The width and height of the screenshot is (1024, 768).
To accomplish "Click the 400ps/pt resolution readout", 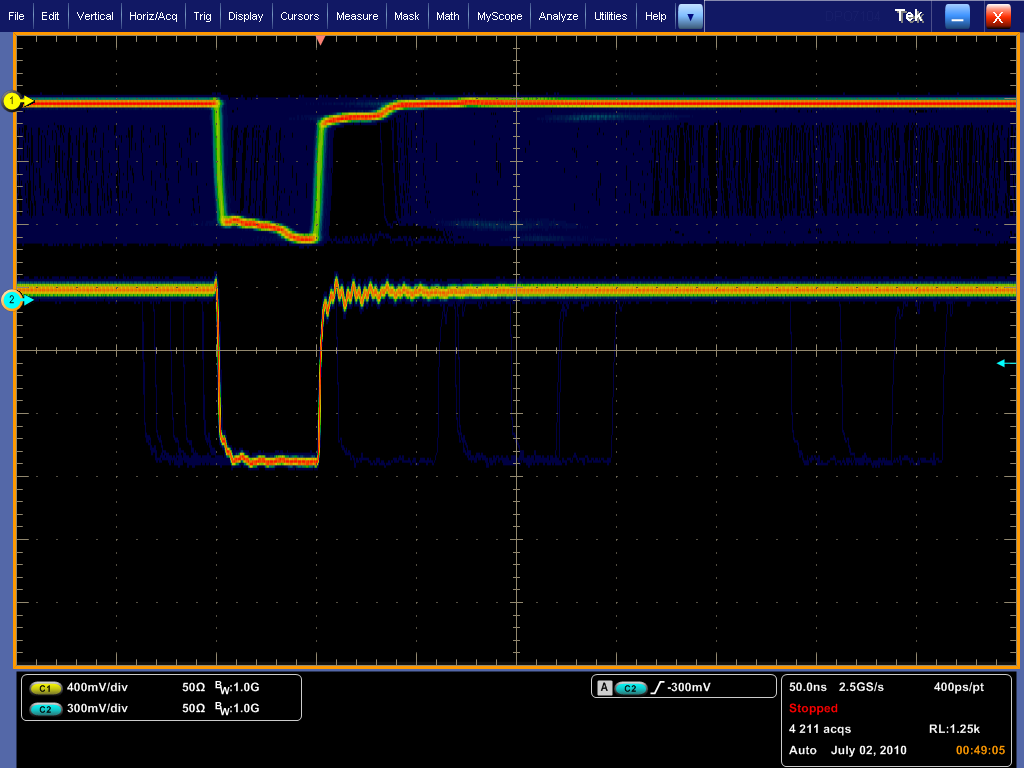I will [x=959, y=687].
